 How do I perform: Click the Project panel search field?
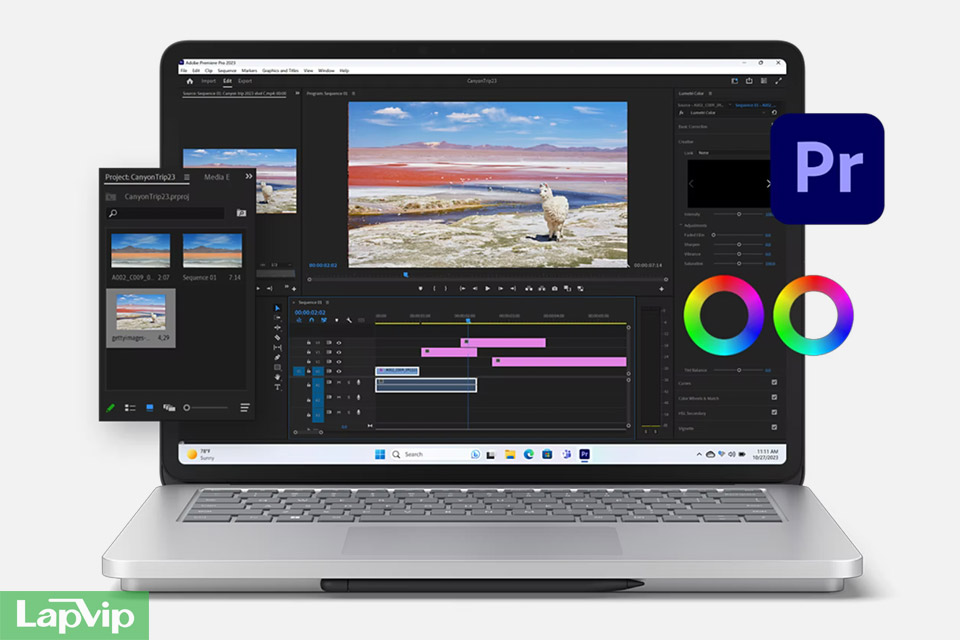[x=167, y=213]
